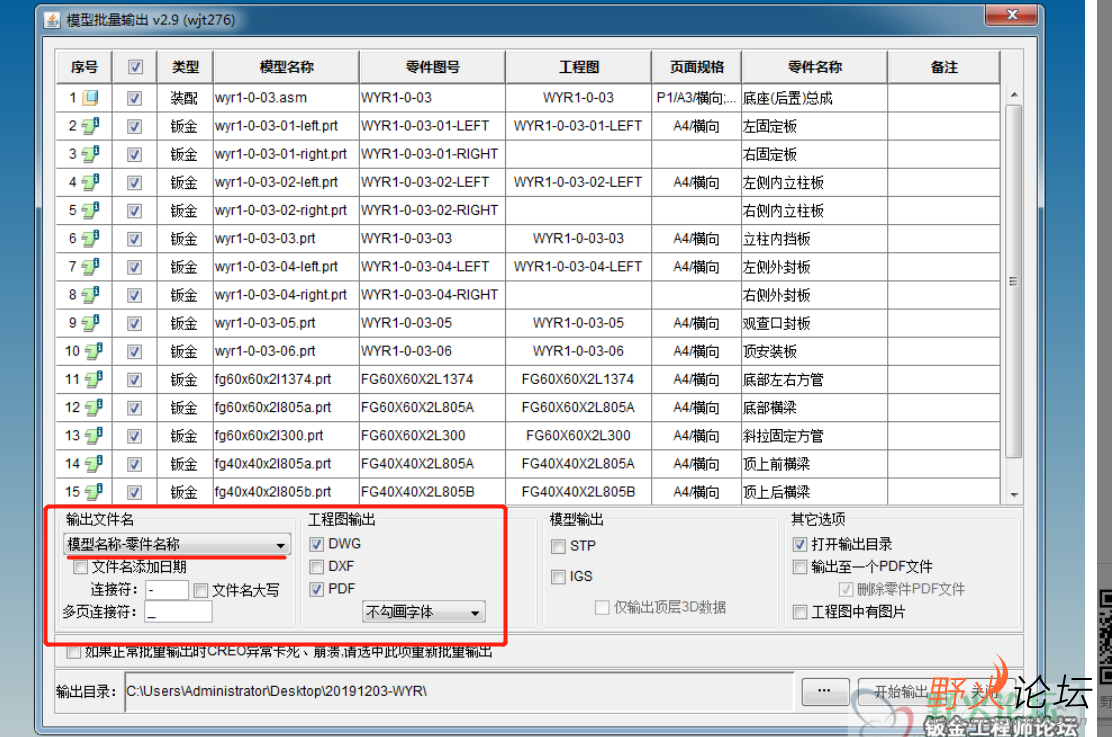Click the Java icon in the title bar
This screenshot has height=737, width=1112.
click(x=52, y=20)
